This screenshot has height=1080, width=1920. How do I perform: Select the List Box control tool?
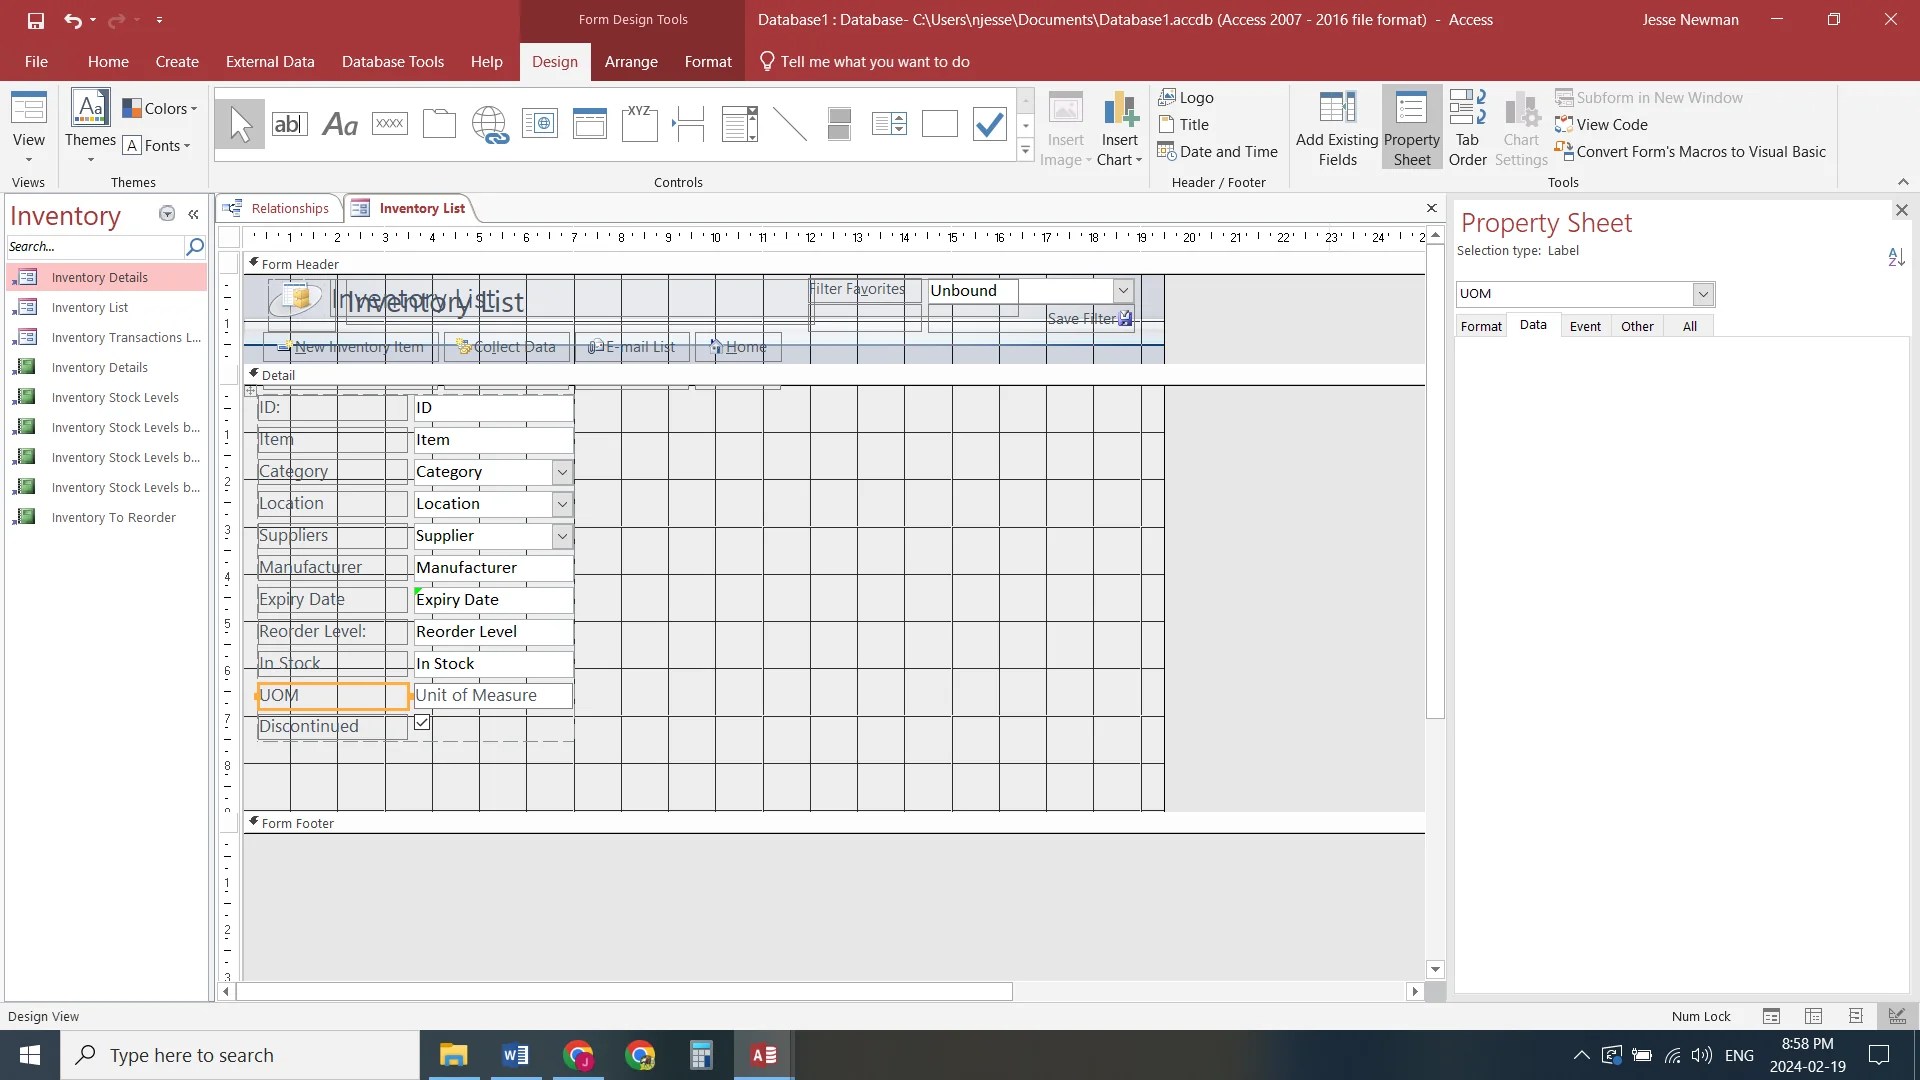pos(889,124)
